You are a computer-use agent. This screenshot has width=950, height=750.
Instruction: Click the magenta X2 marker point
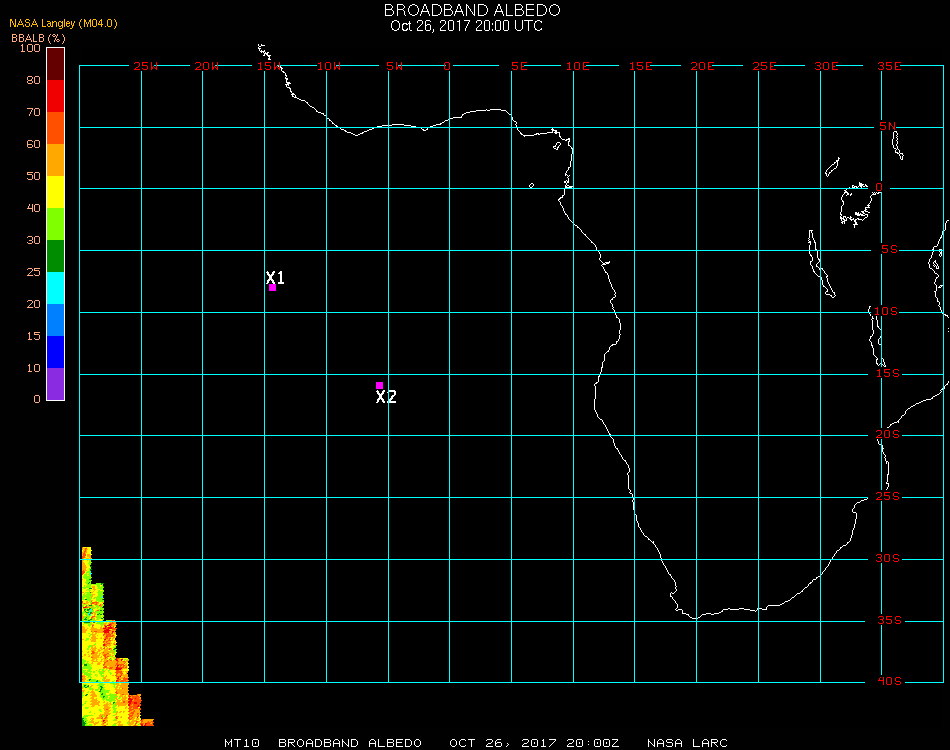pos(379,385)
